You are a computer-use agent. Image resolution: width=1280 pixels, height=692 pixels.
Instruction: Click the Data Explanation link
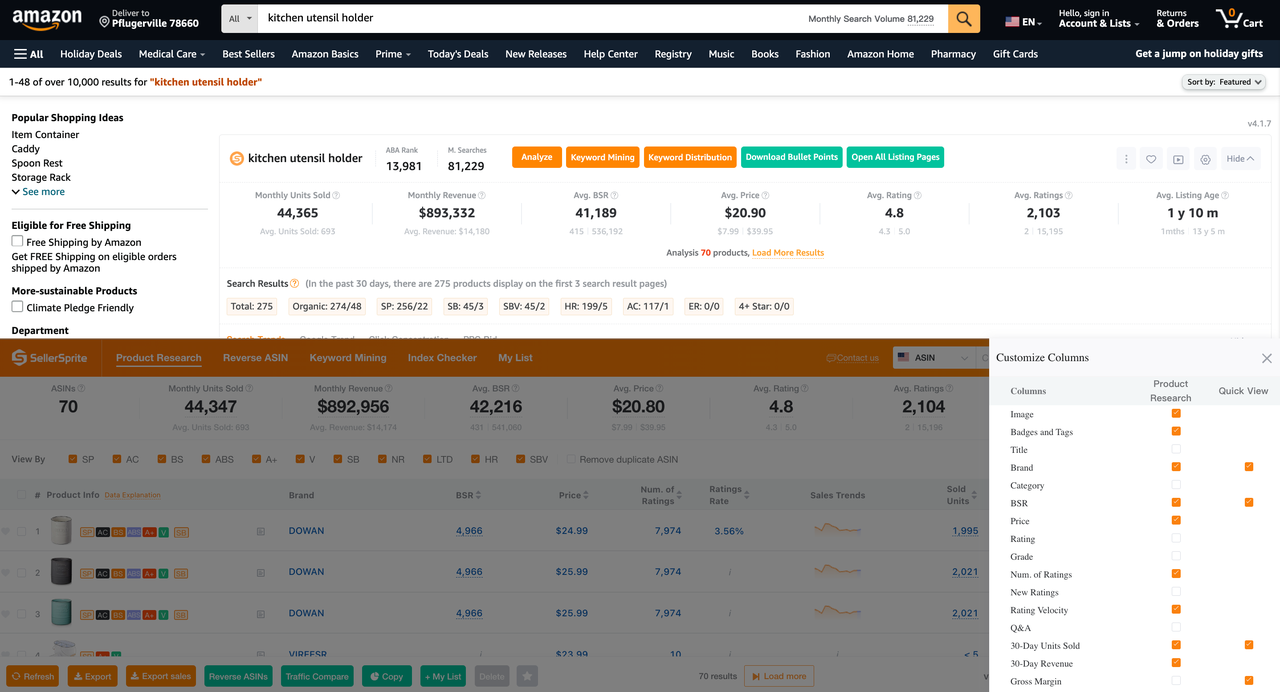click(132, 495)
